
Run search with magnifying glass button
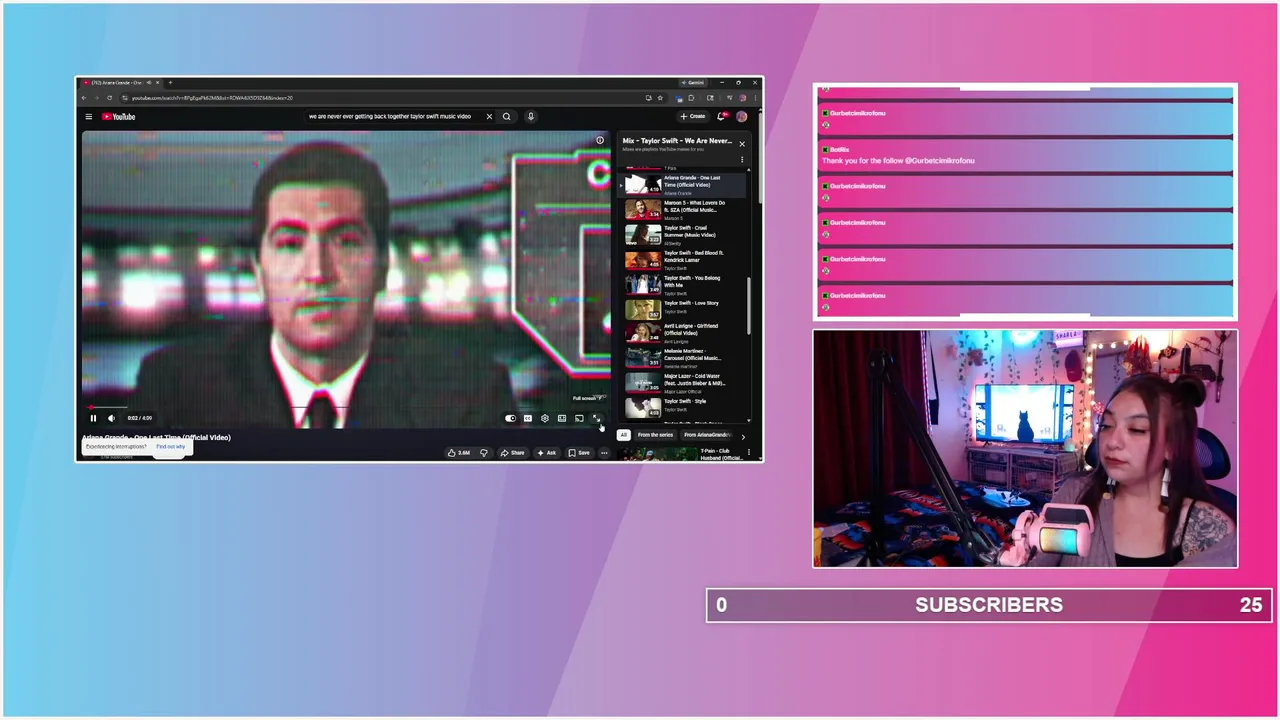[507, 116]
